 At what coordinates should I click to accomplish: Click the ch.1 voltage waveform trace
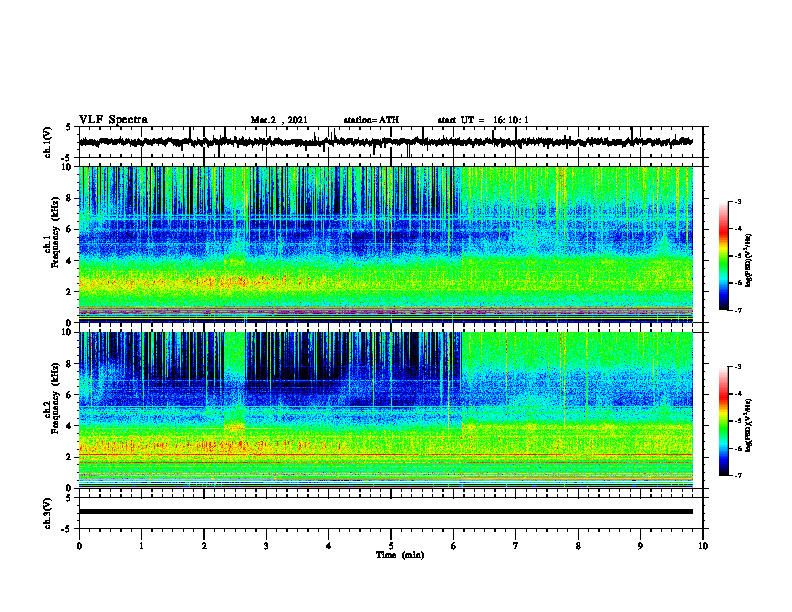(385, 142)
